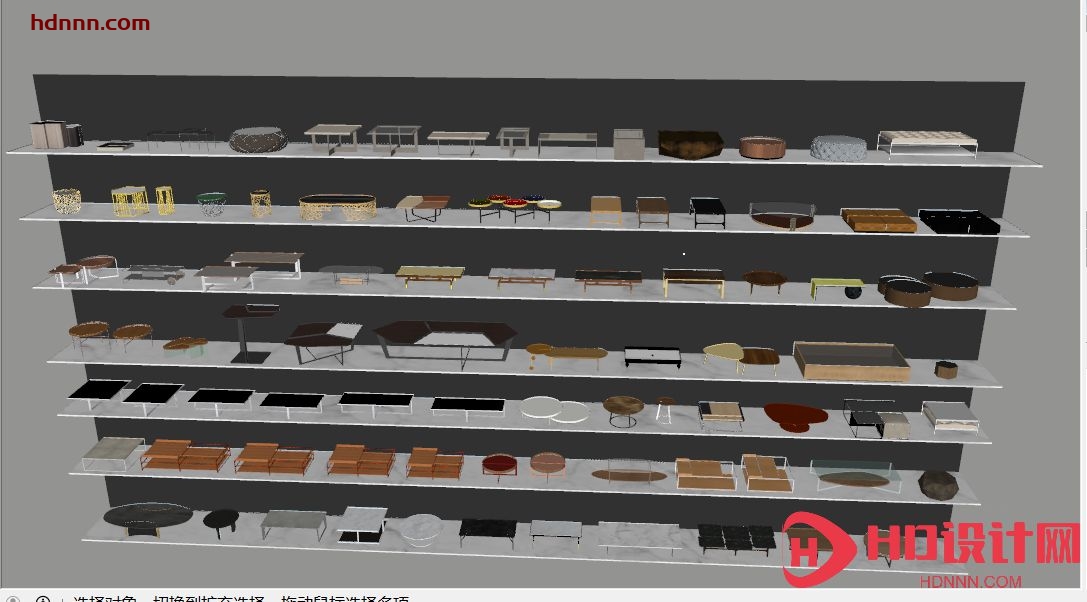Select the dark brown faceted rock table
This screenshot has width=1087, height=602.
pyautogui.click(x=690, y=144)
